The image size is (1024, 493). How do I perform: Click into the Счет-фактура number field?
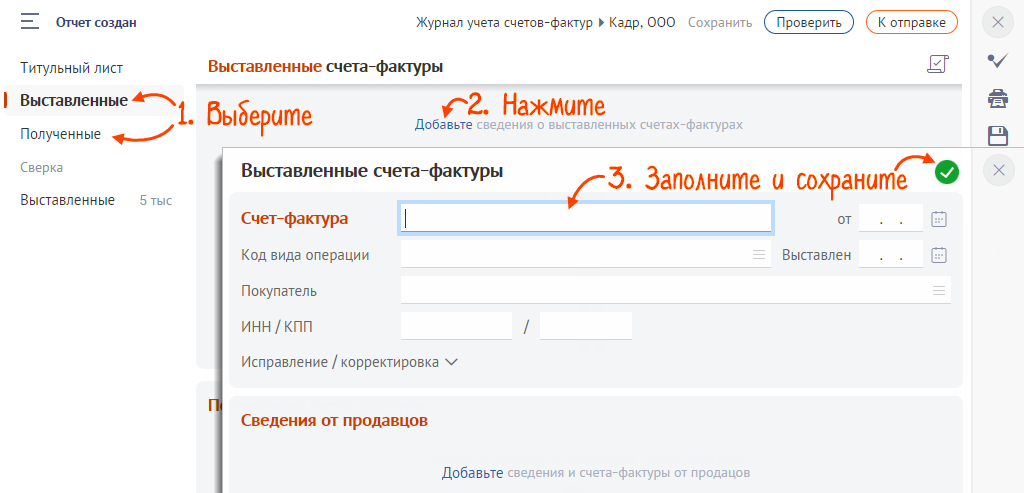tap(586, 218)
